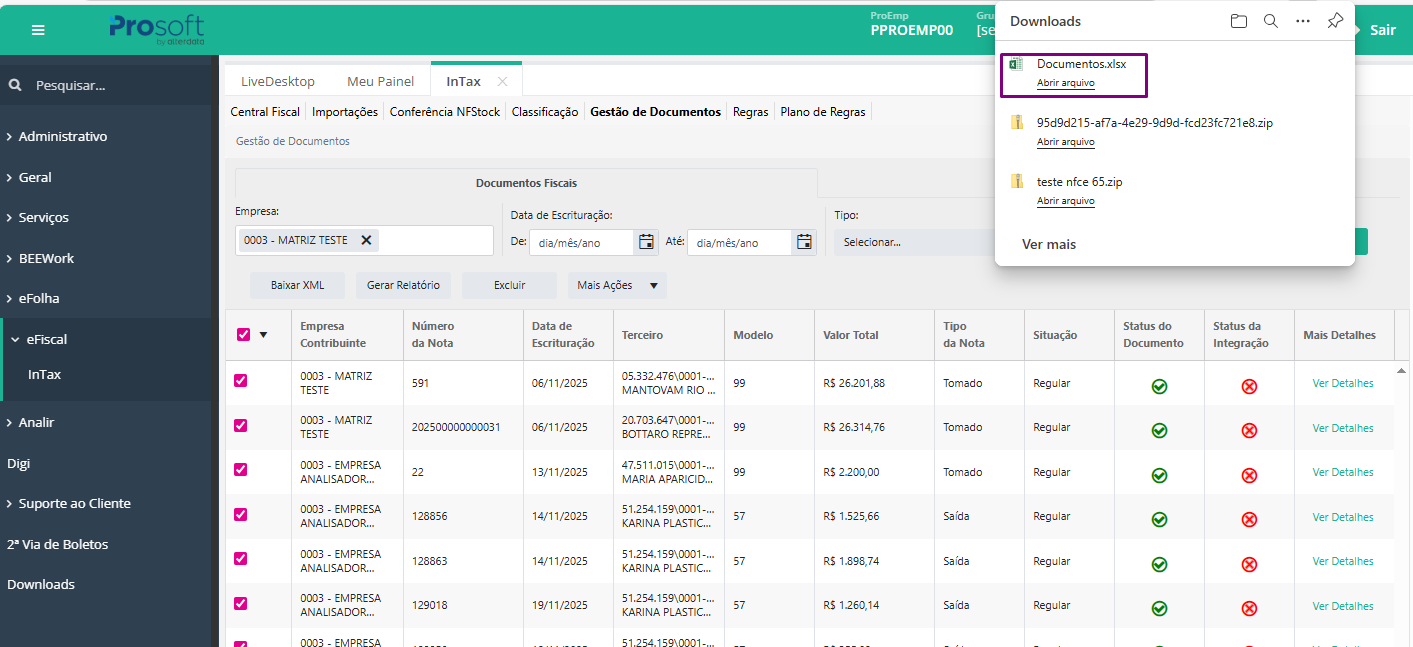Open the Classificação menu item
The image size is (1413, 647).
[x=545, y=112]
